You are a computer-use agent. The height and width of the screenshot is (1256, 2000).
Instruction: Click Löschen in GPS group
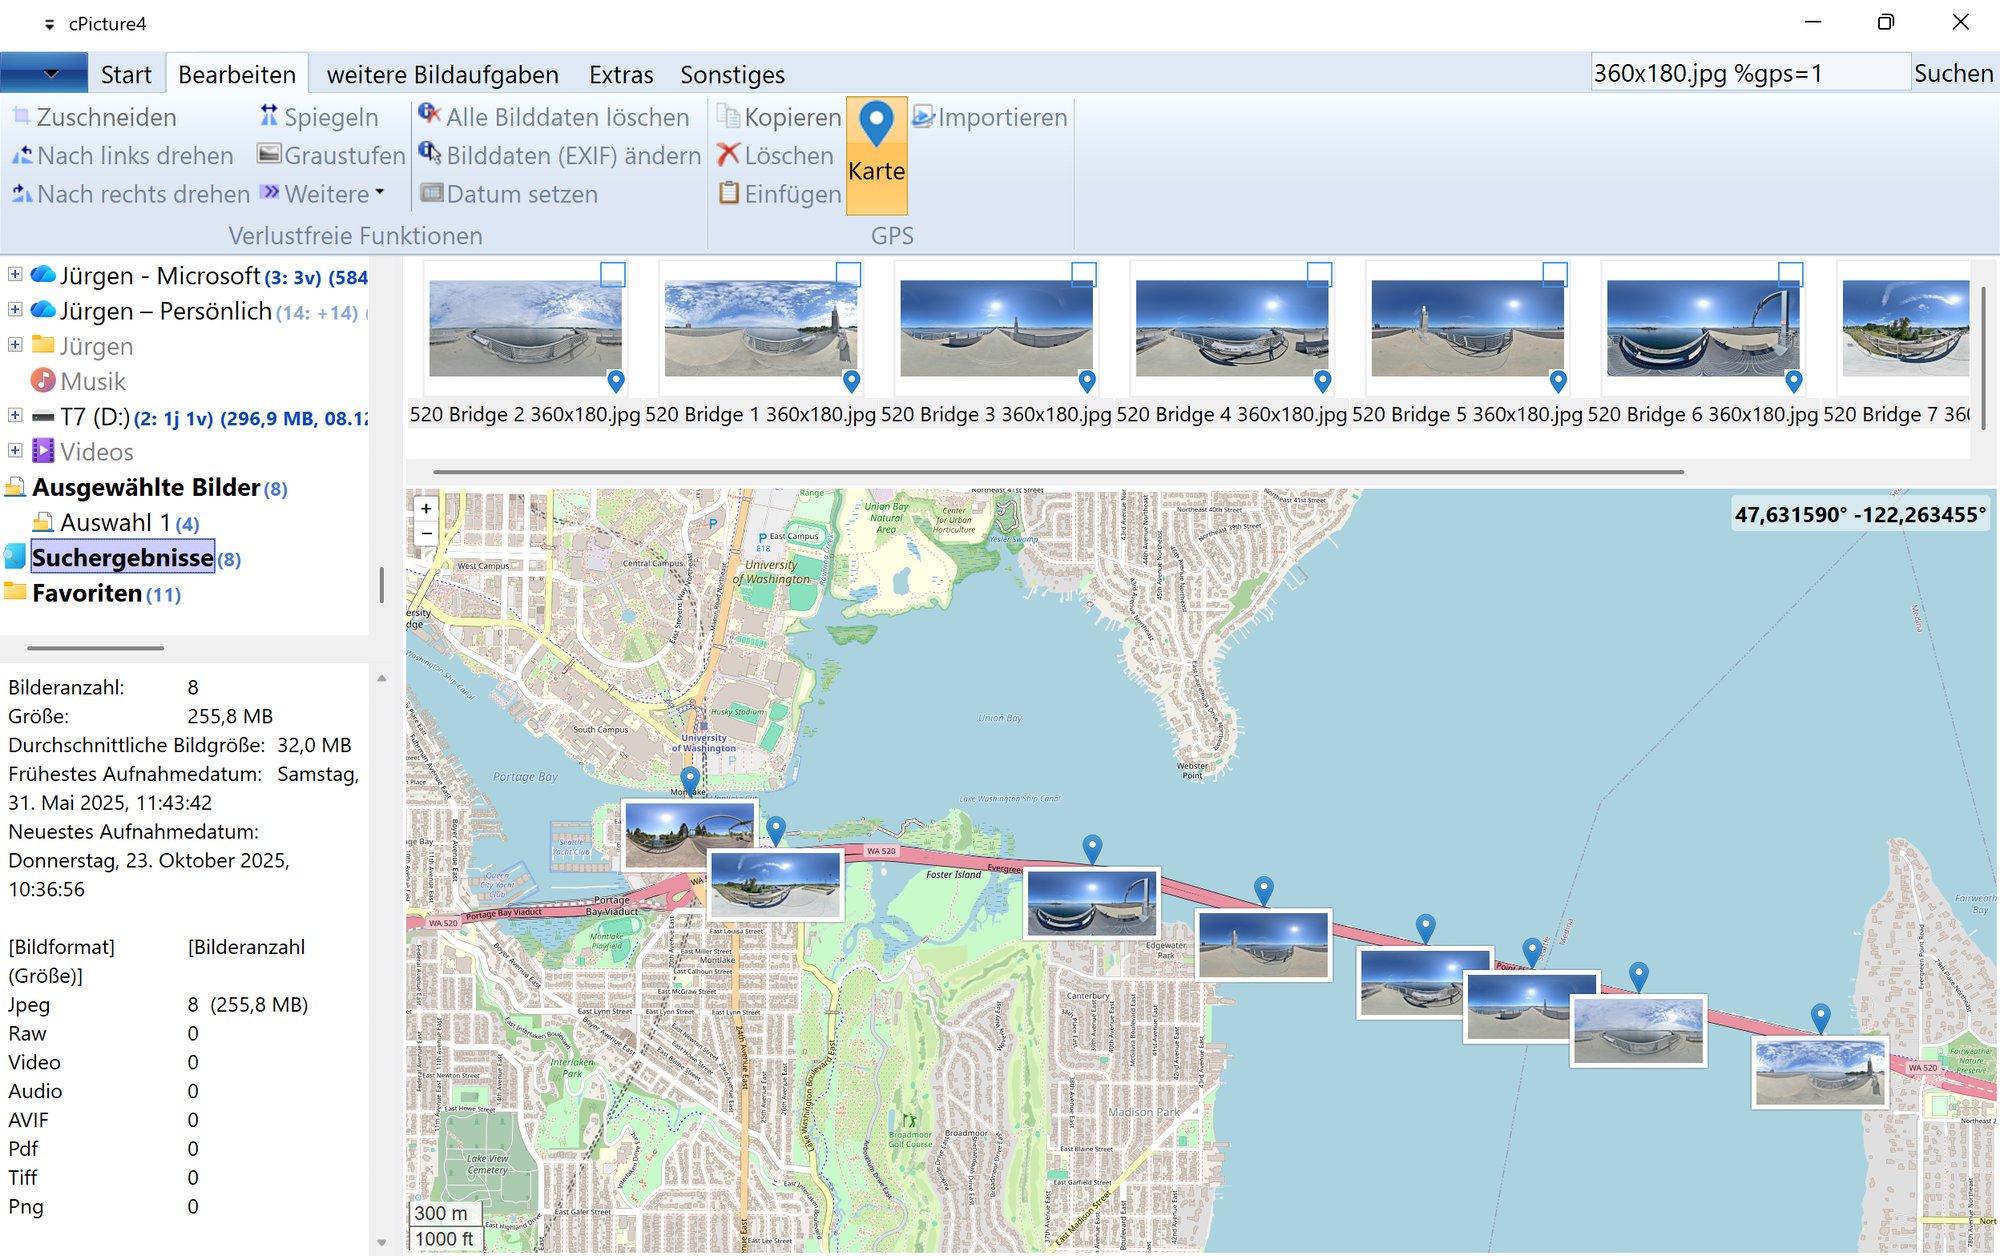pyautogui.click(x=775, y=156)
